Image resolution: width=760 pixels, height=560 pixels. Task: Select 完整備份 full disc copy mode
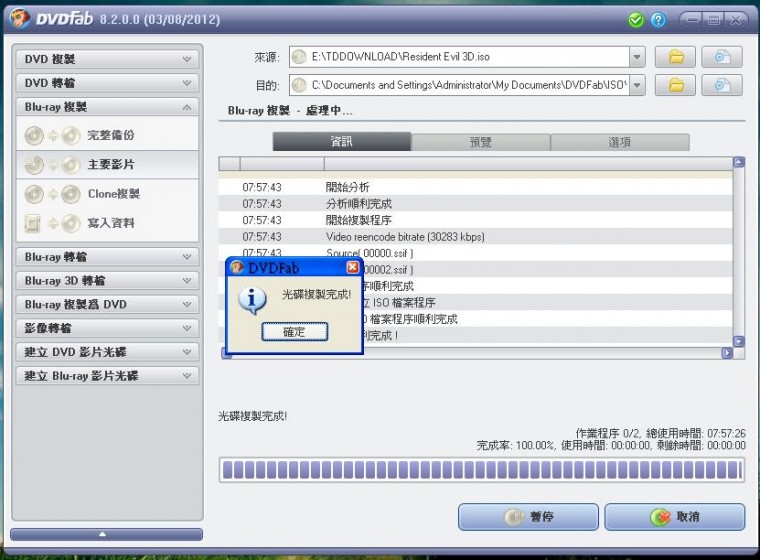tap(109, 135)
